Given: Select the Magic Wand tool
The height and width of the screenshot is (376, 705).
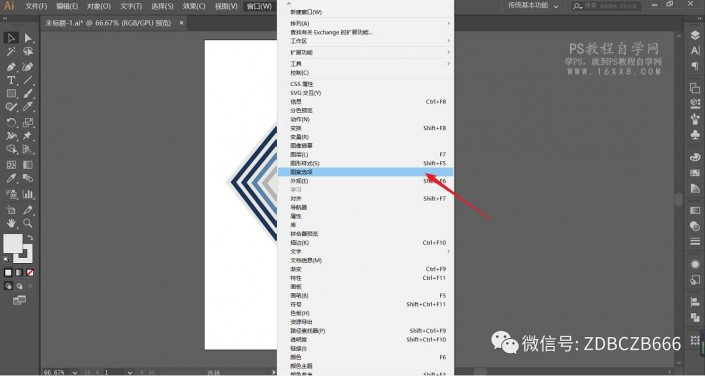Looking at the screenshot, I should coord(11,52).
